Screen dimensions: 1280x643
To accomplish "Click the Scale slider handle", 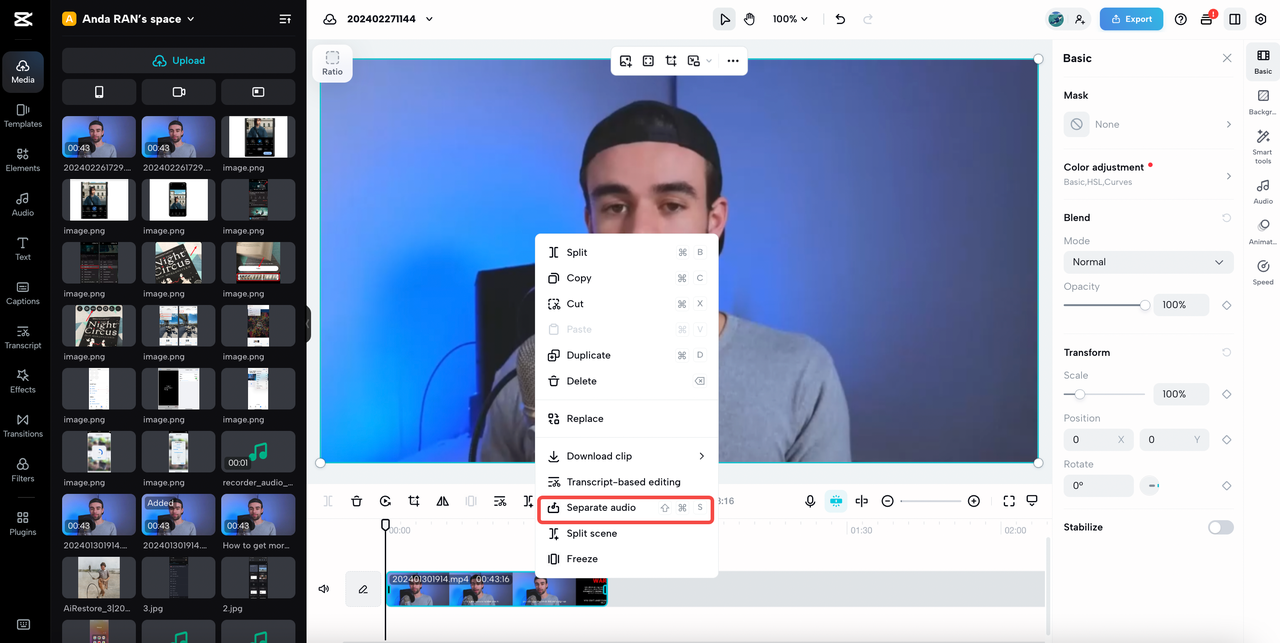I will (1080, 394).
